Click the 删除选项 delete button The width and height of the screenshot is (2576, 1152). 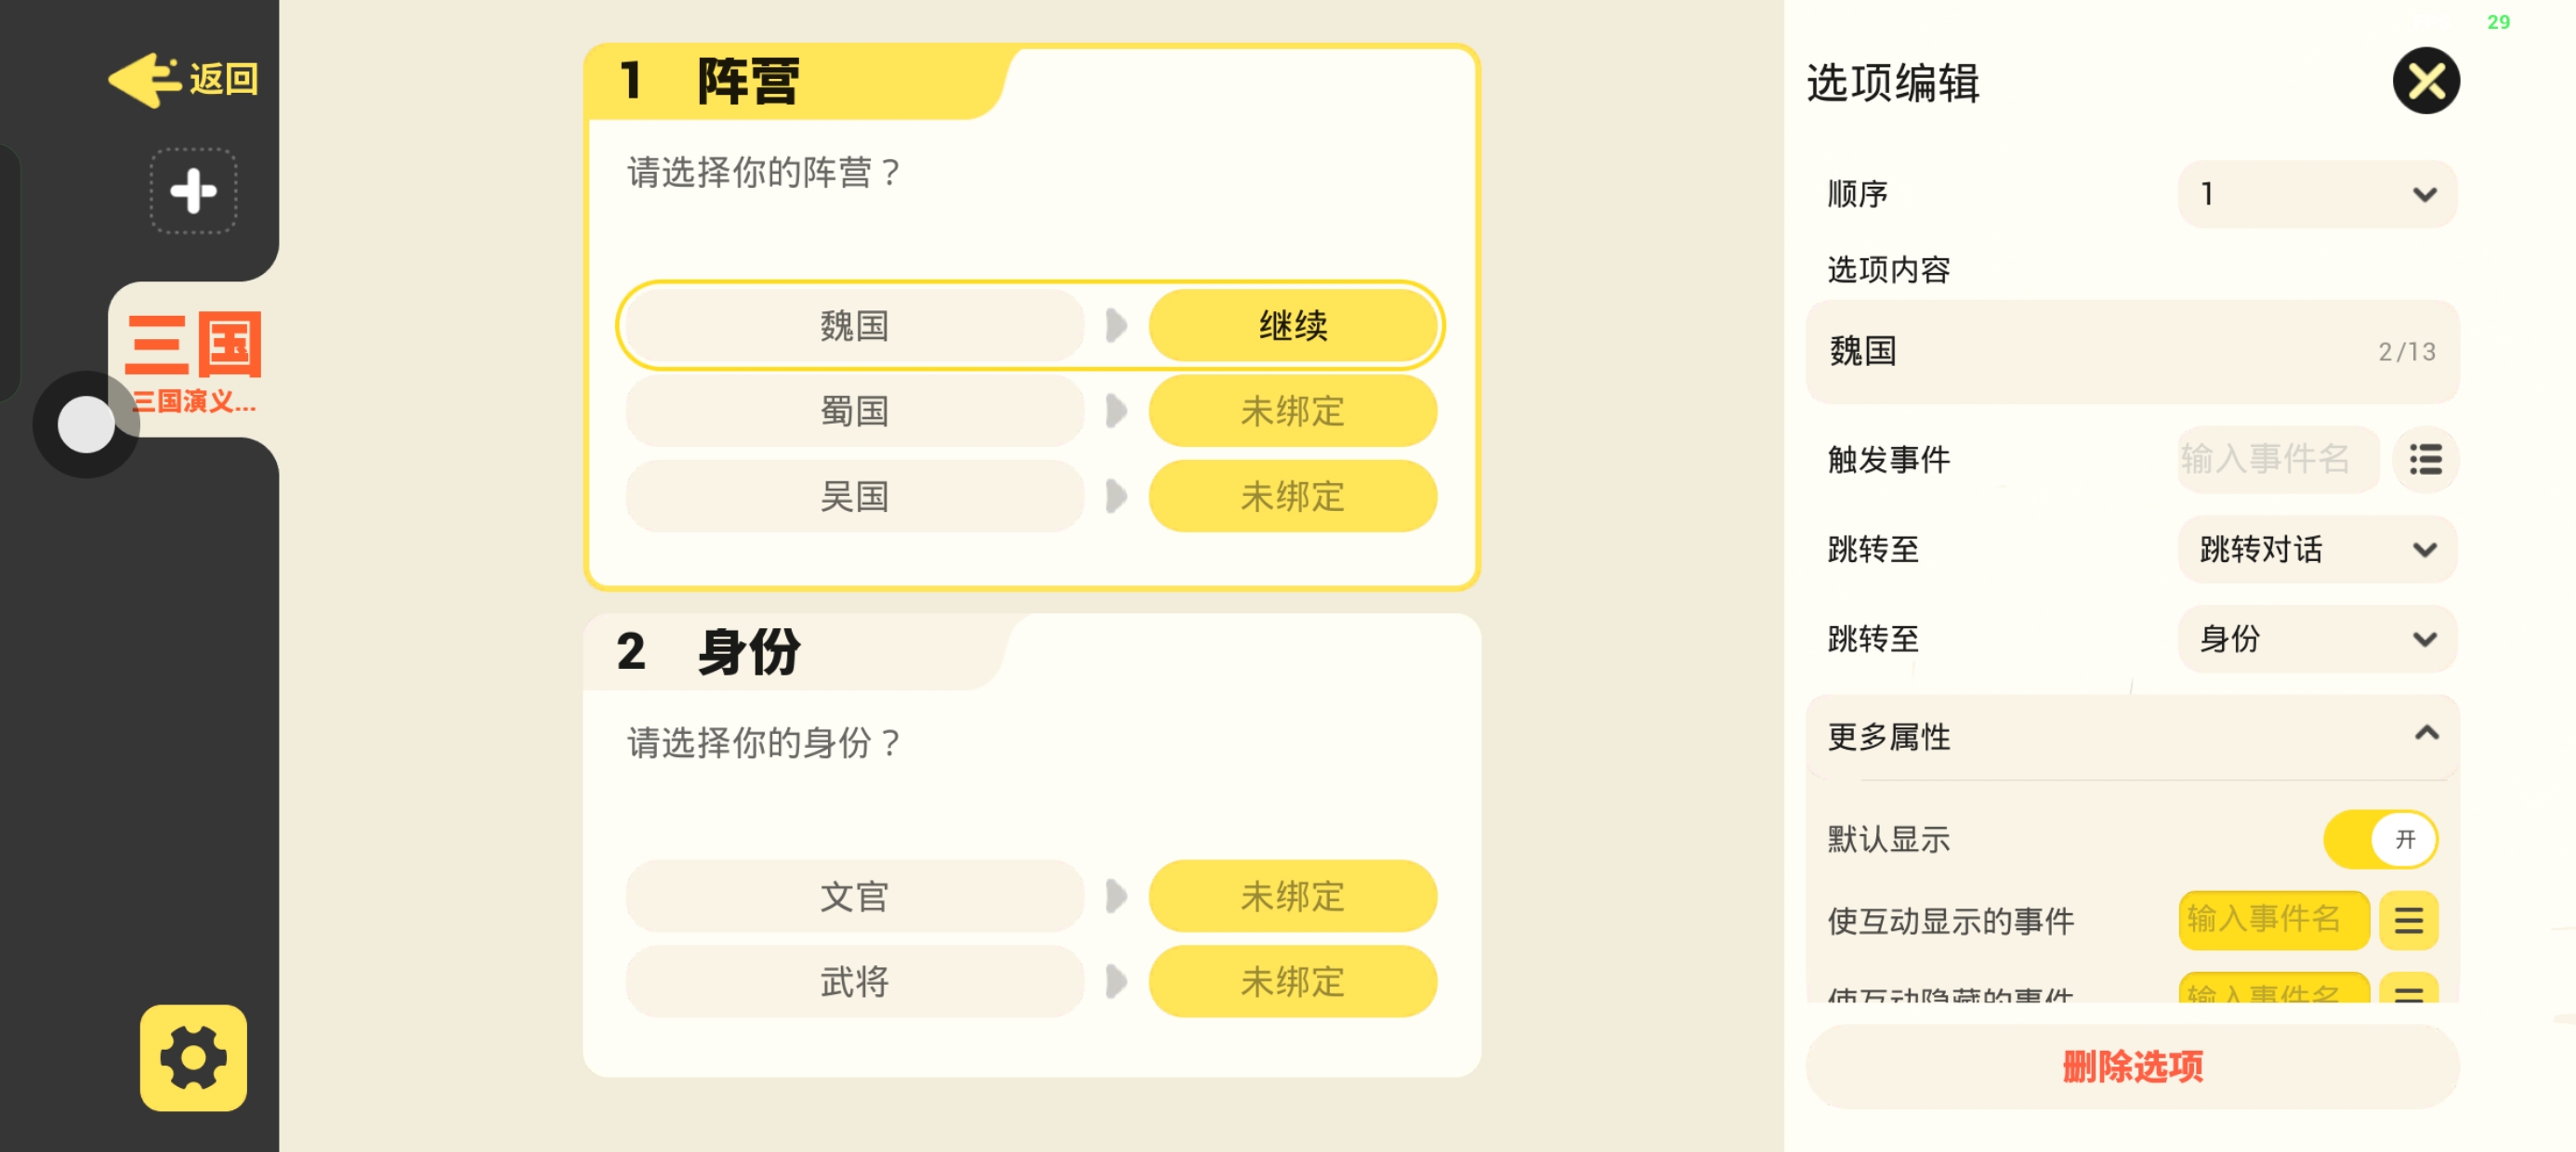point(2132,1066)
